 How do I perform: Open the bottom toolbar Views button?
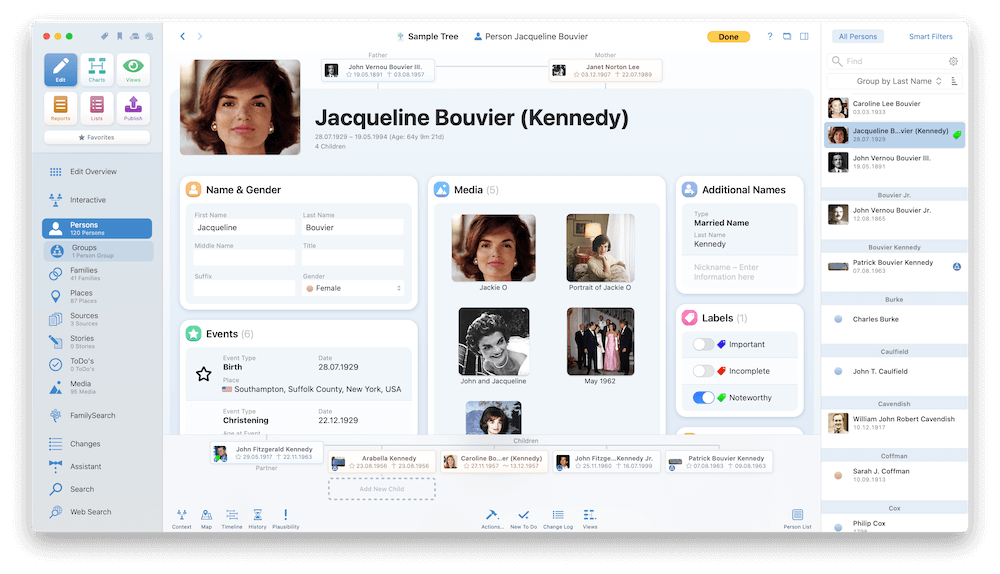tap(590, 519)
